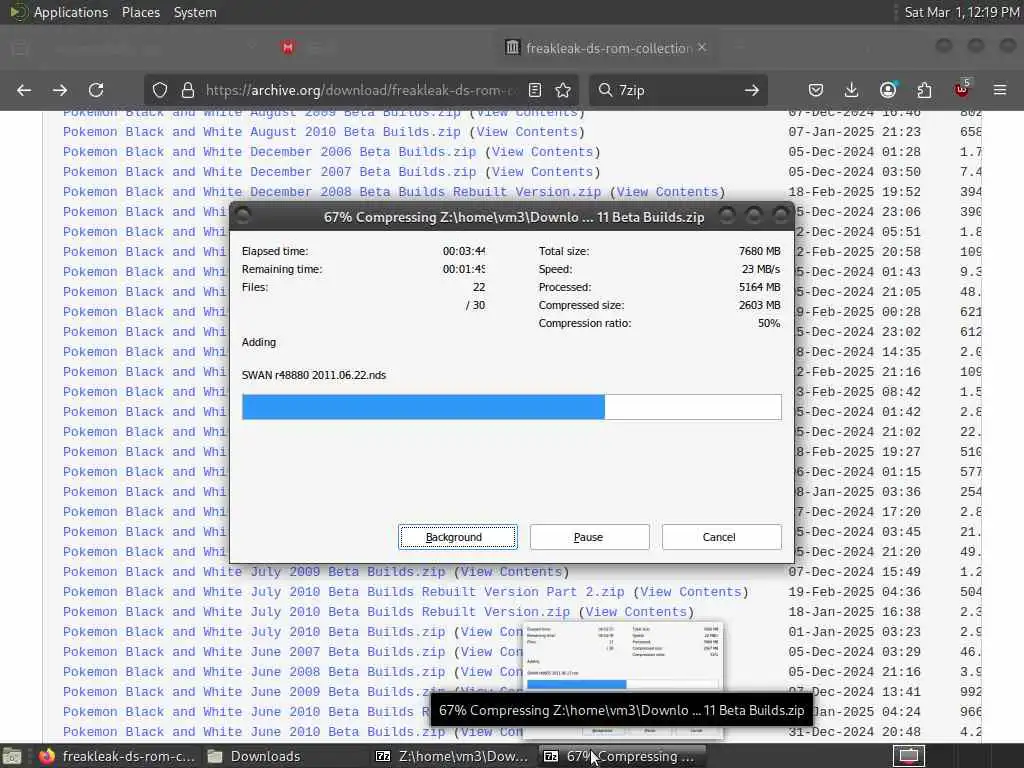
Task: View Contents of July 2009 Beta Builds
Action: (511, 572)
